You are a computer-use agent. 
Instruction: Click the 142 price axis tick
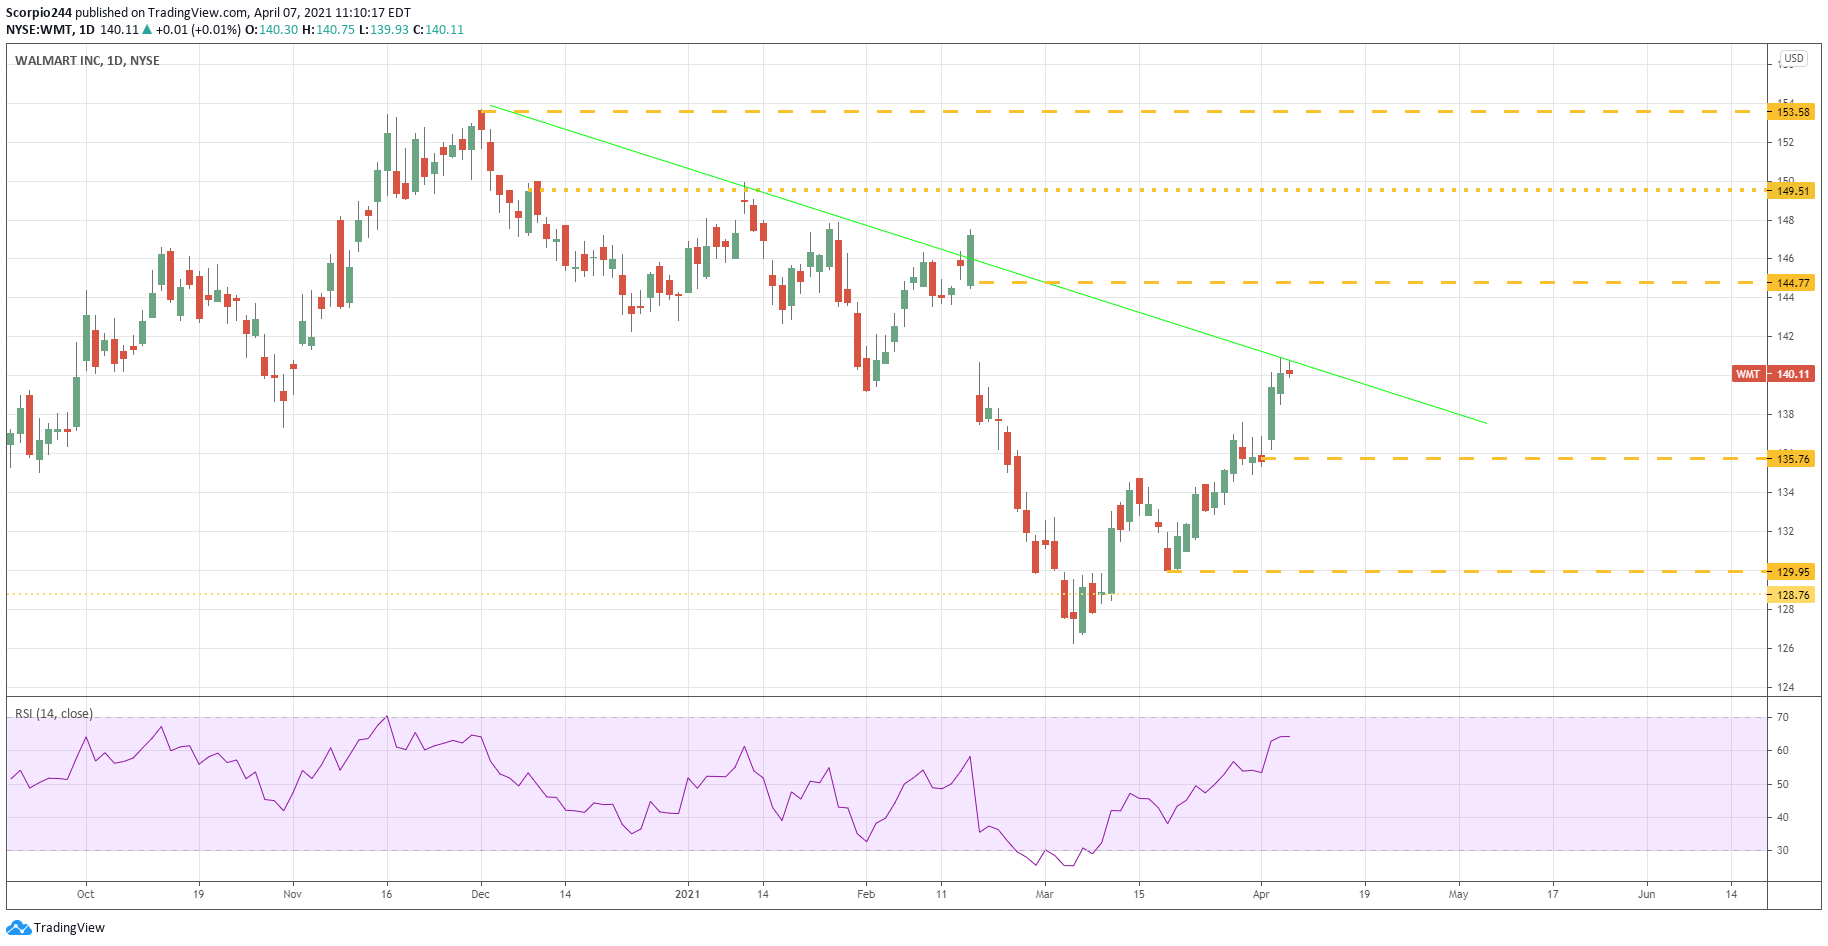[x=1785, y=337]
